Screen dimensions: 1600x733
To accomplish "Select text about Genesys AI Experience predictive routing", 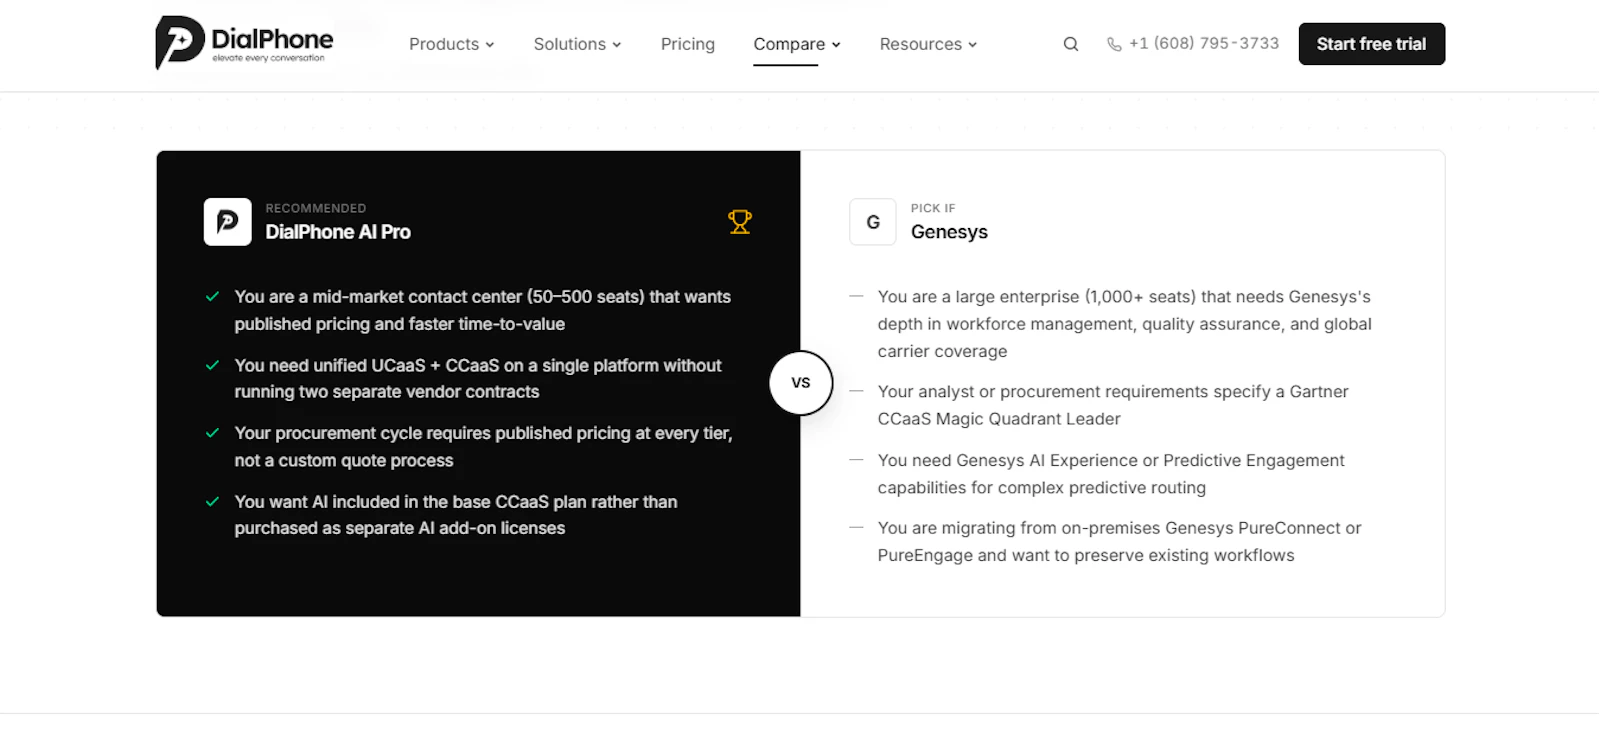I will tap(1111, 474).
